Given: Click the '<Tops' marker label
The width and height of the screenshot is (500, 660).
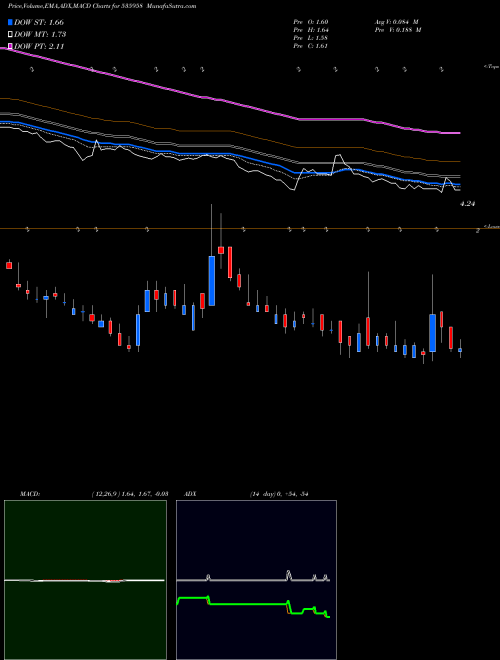Looking at the screenshot, I should pos(491,67).
